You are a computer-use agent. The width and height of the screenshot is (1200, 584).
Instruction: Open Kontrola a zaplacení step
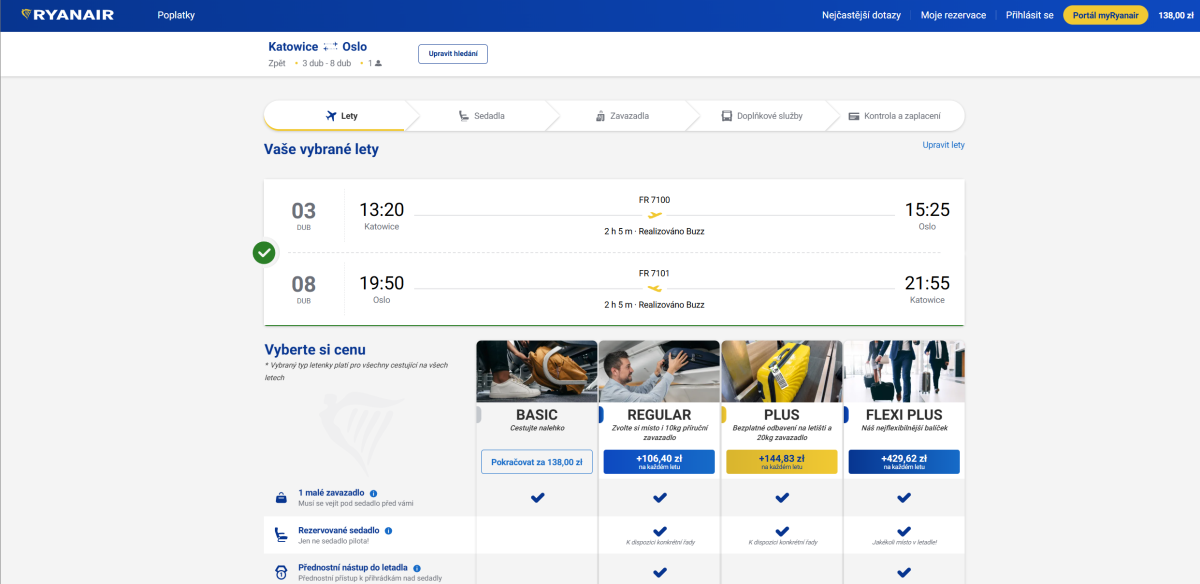click(x=893, y=116)
